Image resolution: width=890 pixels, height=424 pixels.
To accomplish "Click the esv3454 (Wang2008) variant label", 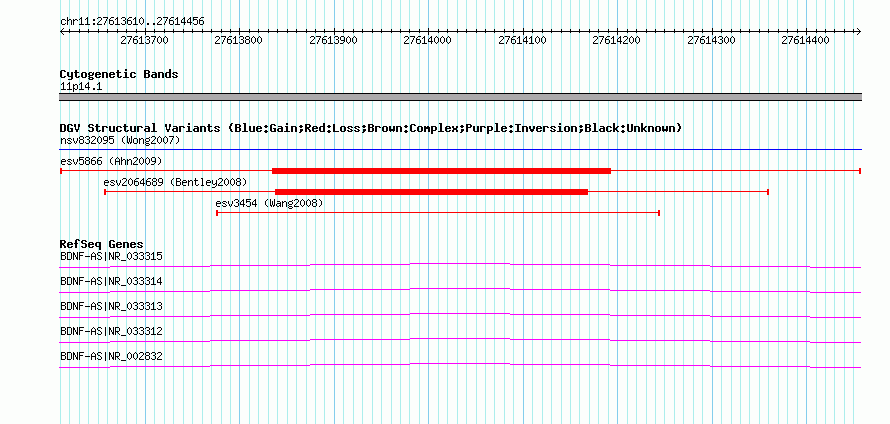I will click(x=269, y=203).
